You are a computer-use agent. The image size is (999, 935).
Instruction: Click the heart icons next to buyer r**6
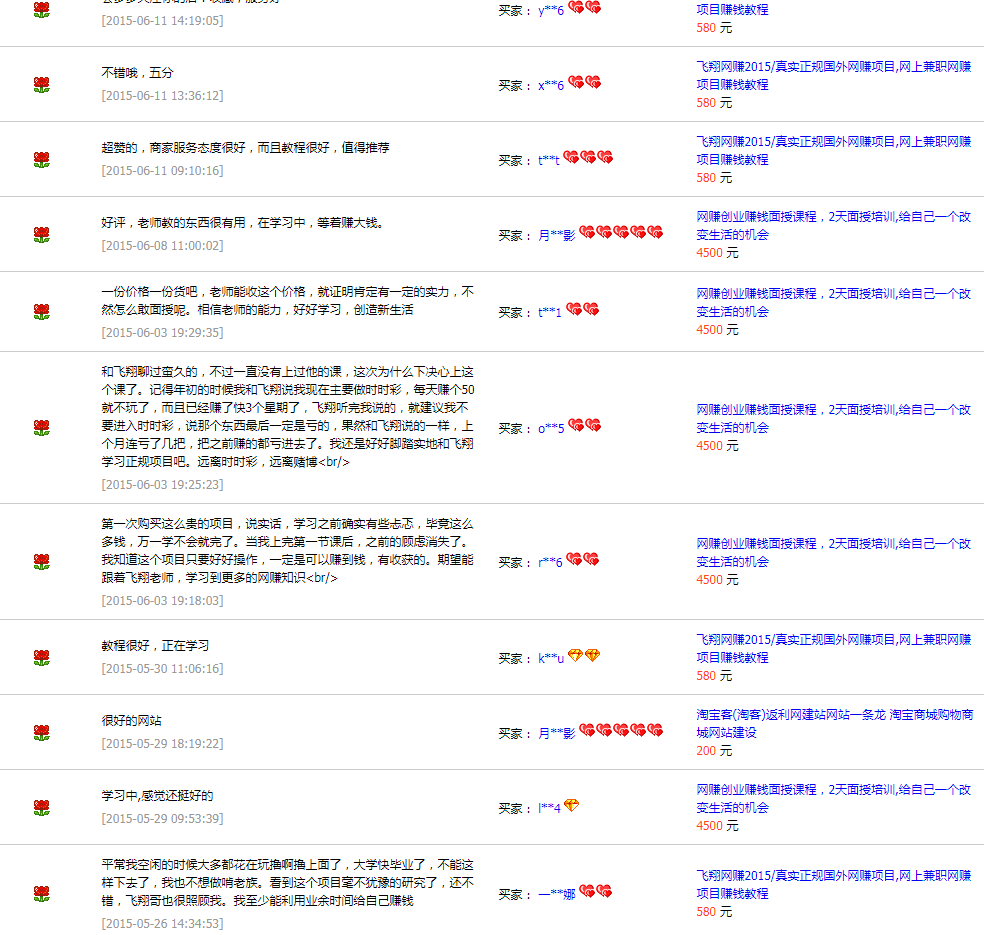[x=582, y=560]
